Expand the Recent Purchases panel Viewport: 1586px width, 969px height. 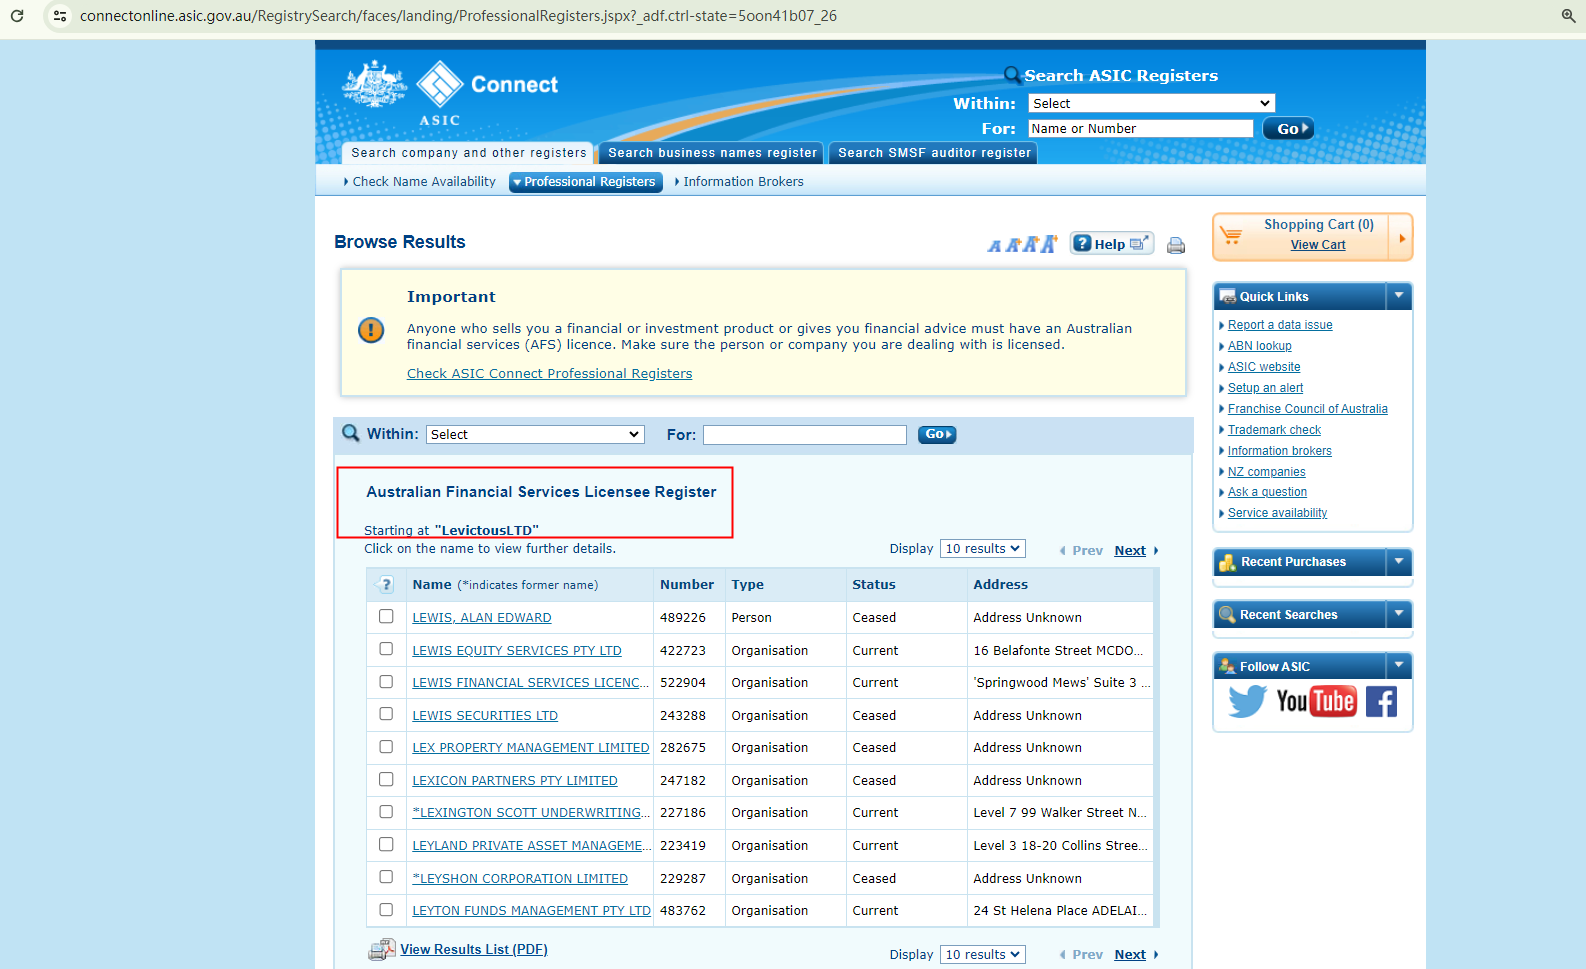1399,562
